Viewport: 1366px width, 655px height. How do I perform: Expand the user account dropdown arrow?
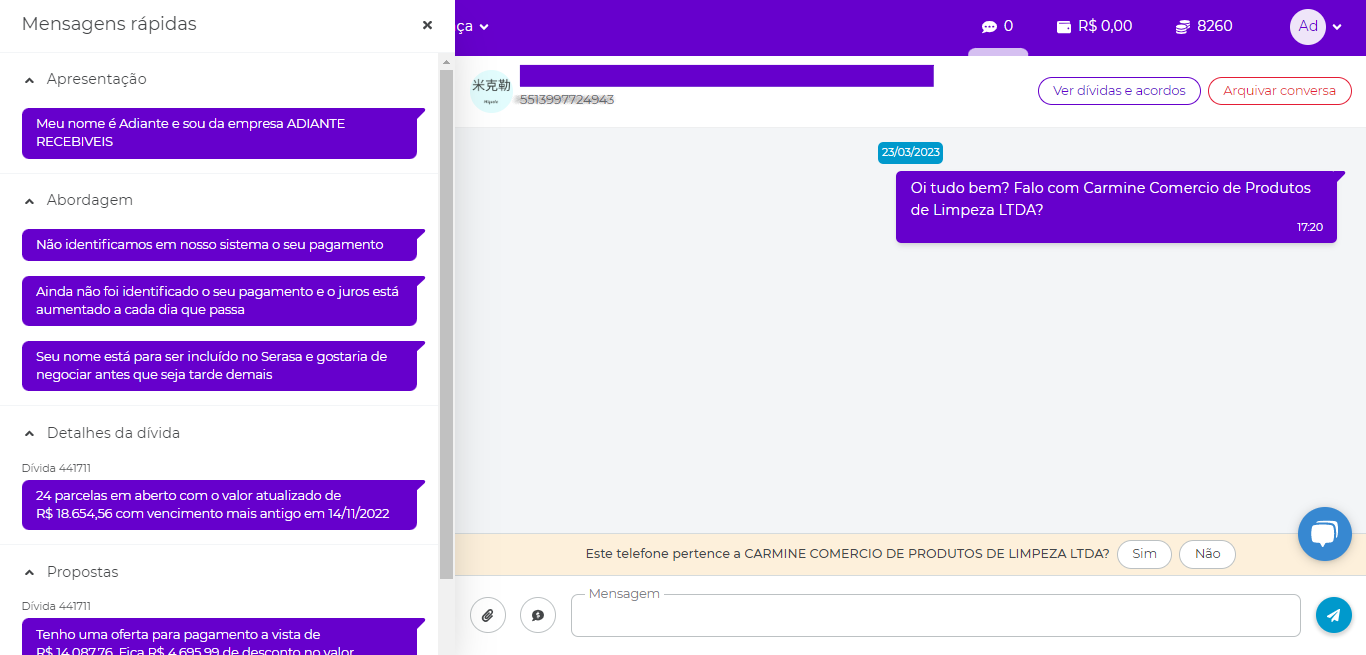1337,27
